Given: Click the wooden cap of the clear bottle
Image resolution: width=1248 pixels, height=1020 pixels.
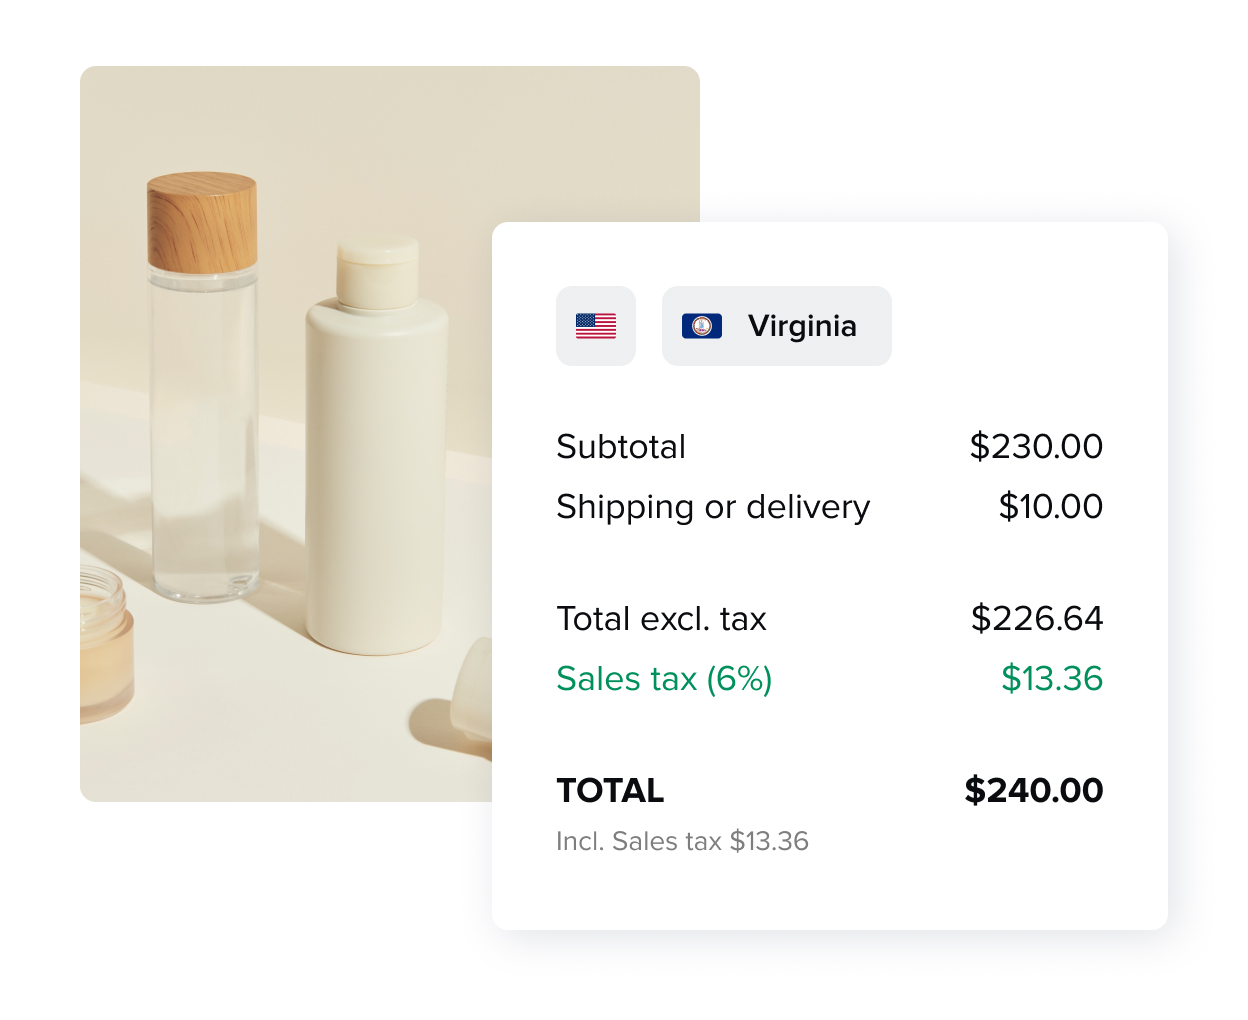Looking at the screenshot, I should [x=202, y=222].
